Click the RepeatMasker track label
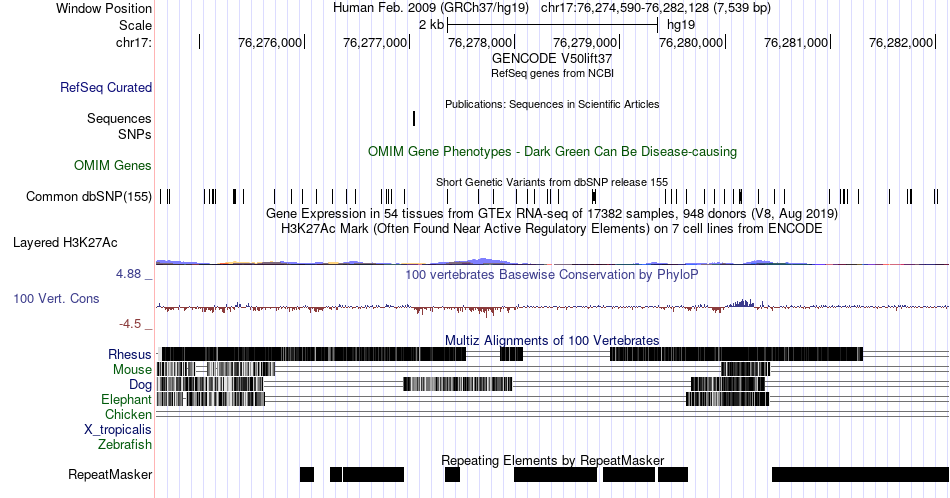The width and height of the screenshot is (950, 498). 110,474
